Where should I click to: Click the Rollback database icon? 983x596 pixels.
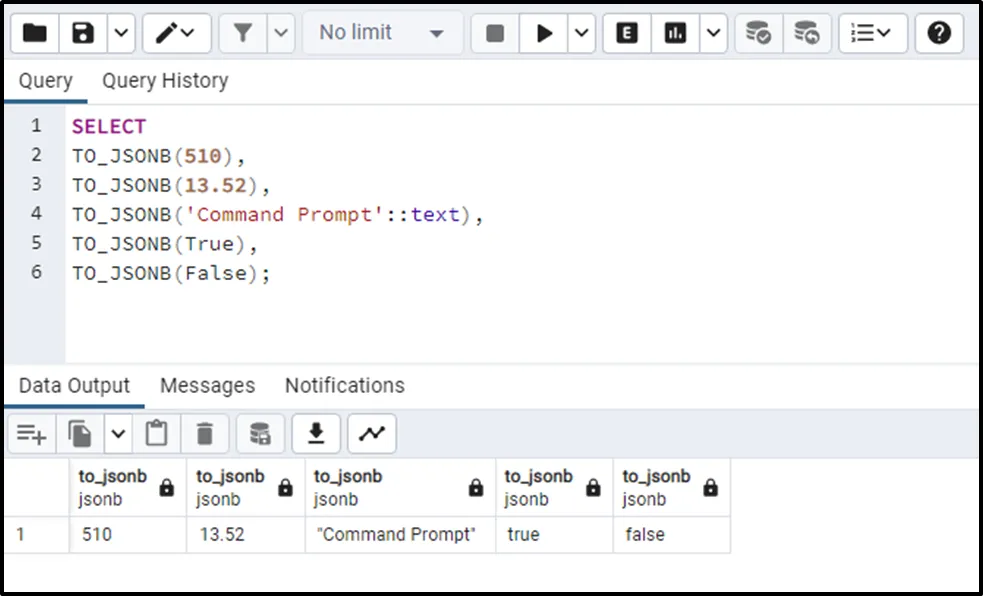(807, 33)
